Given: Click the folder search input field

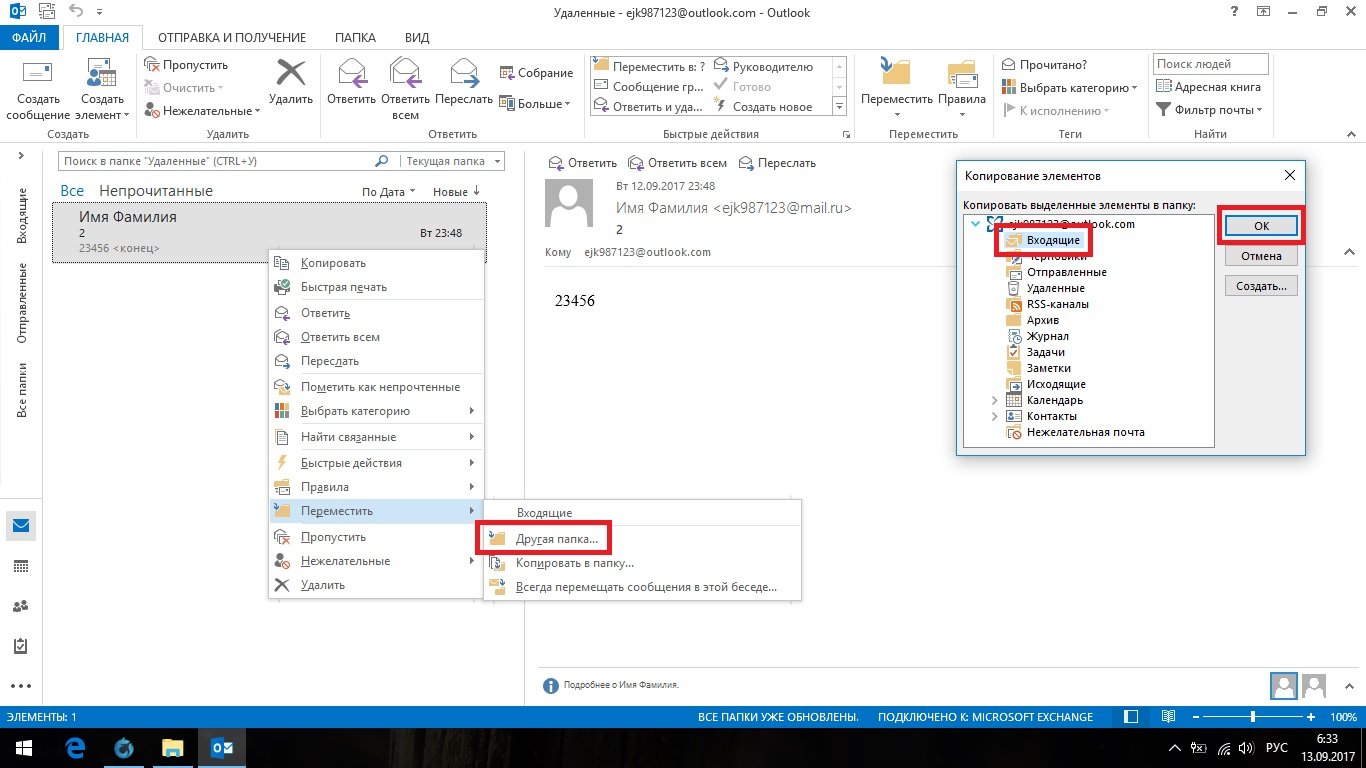Looking at the screenshot, I should pyautogui.click(x=216, y=161).
